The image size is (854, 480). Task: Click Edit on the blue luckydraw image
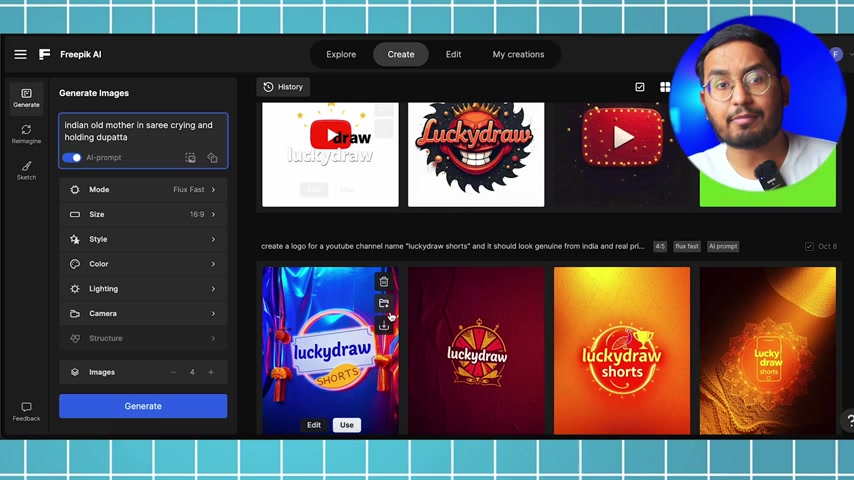pos(314,425)
